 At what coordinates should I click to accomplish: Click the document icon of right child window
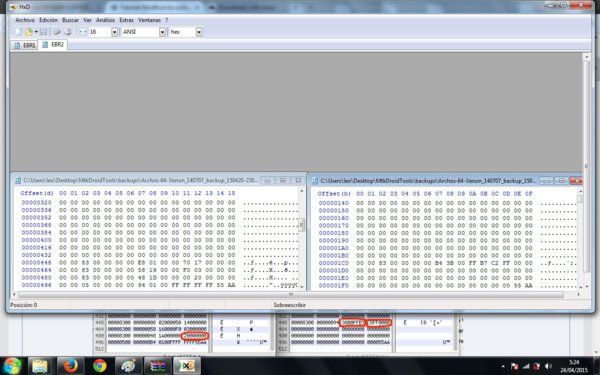coord(315,181)
